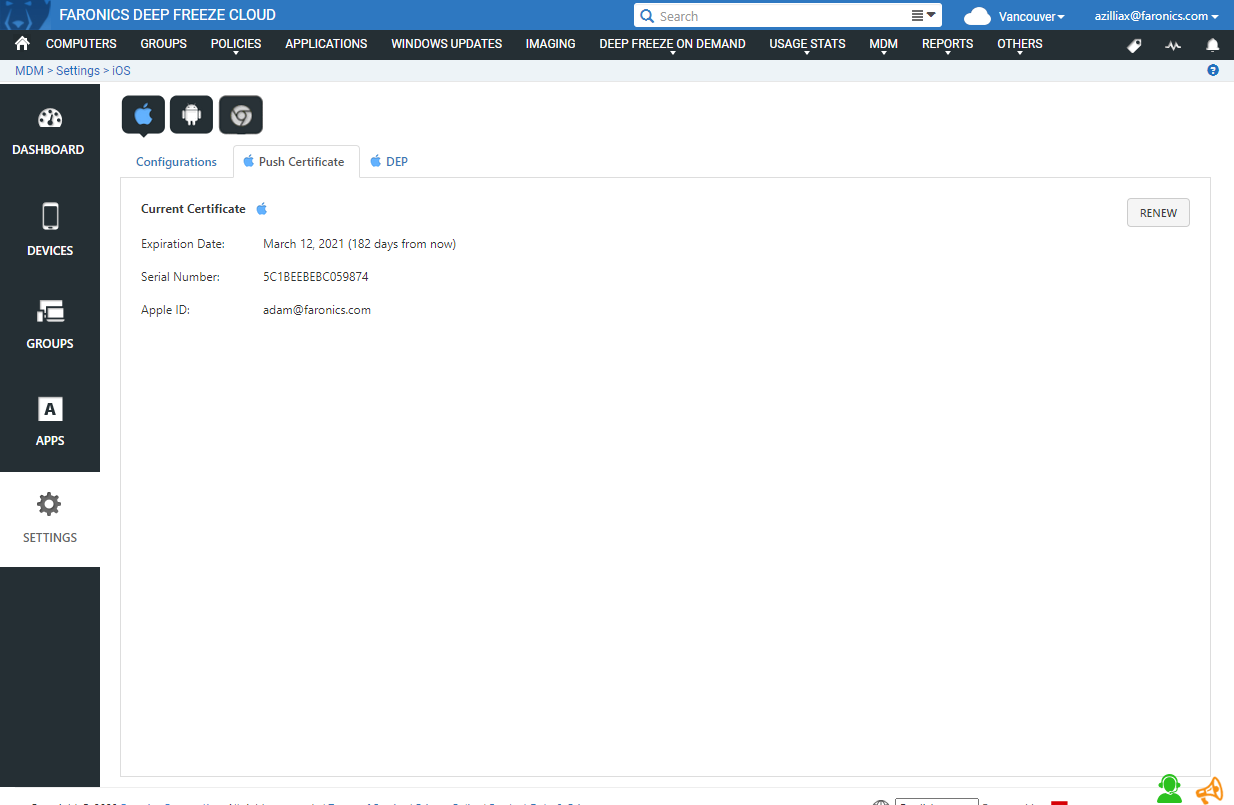Select the Chrome platform icon
The height and width of the screenshot is (805, 1234).
[240, 115]
